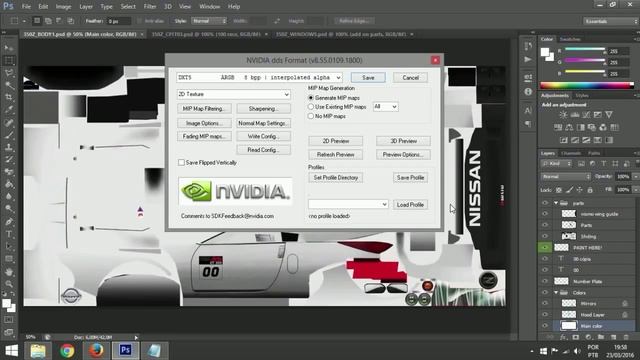The width and height of the screenshot is (640, 360).
Task: Open the layer Kind filter dropdown
Action: click(x=557, y=164)
